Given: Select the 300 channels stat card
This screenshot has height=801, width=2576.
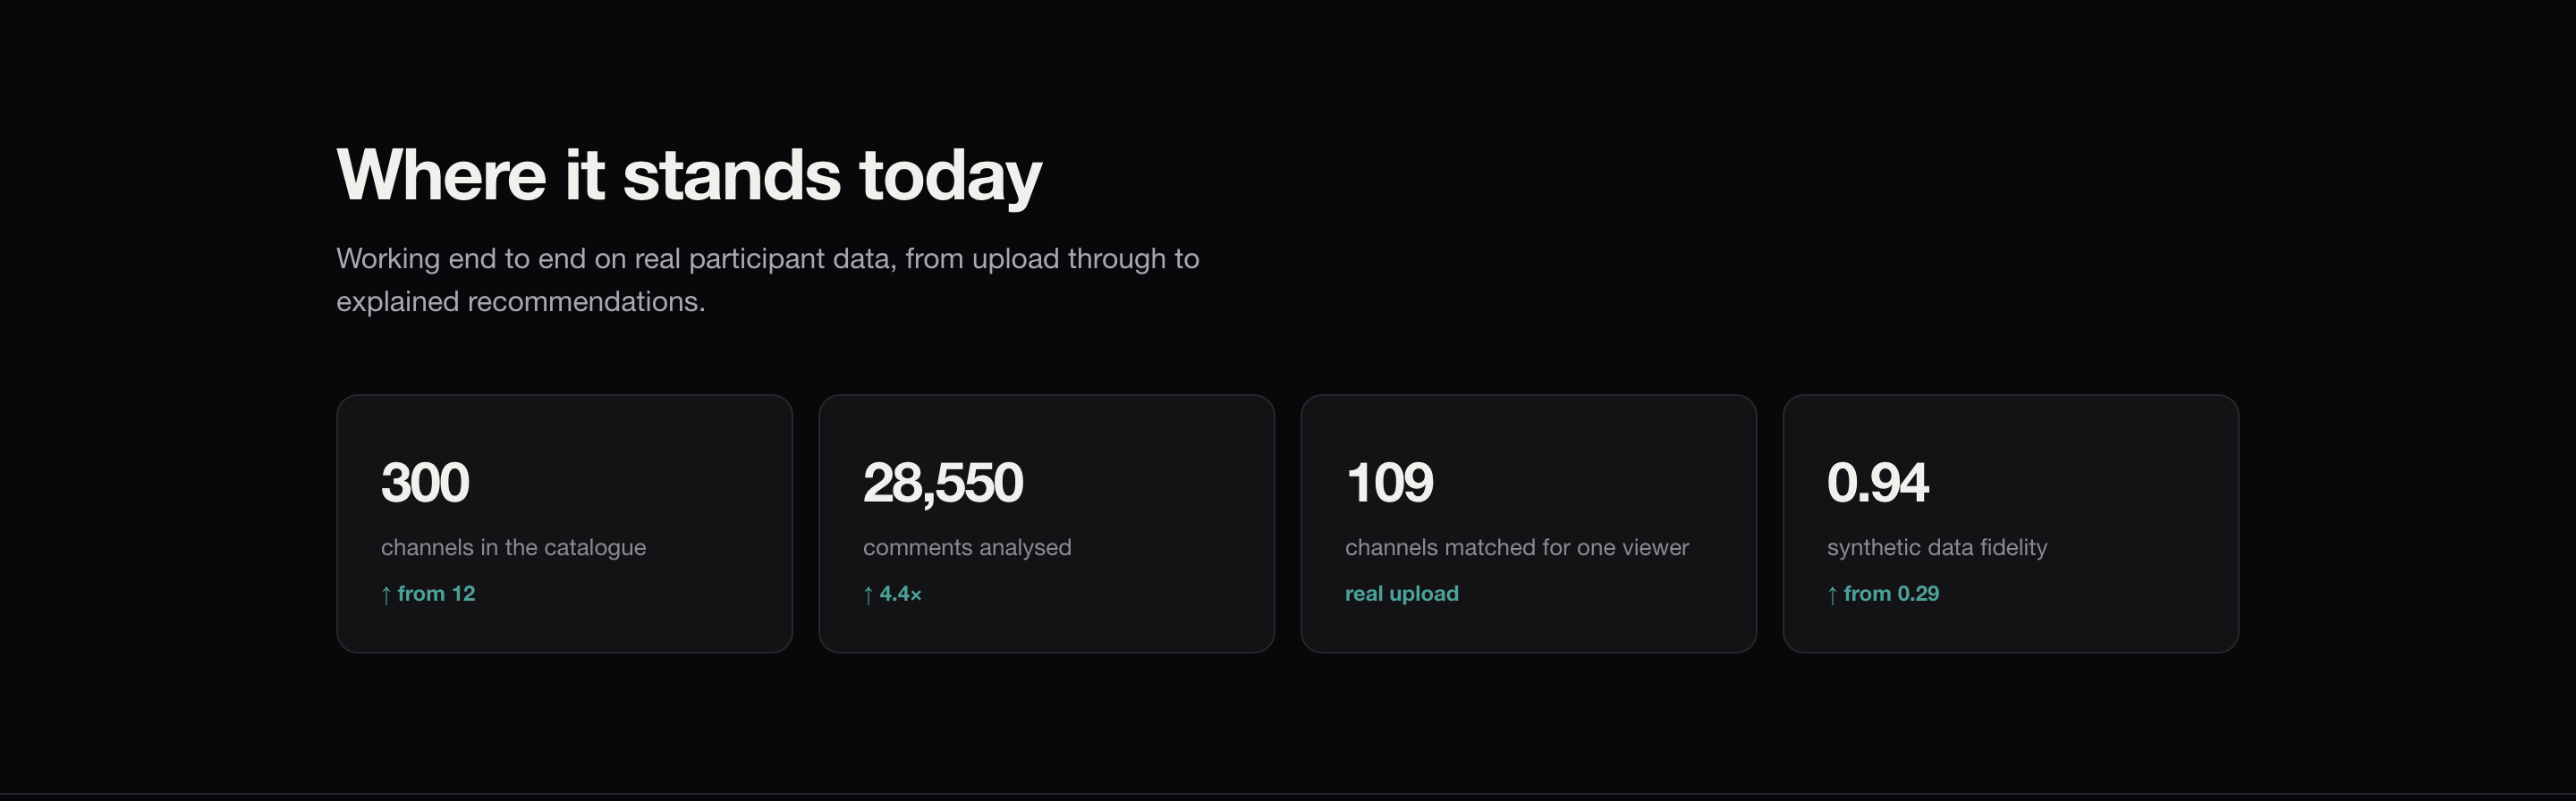Looking at the screenshot, I should coord(564,523).
